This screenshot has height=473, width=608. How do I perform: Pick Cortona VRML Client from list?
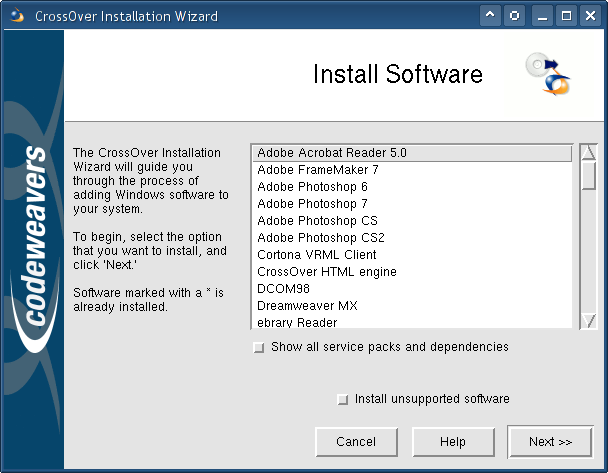412,255
